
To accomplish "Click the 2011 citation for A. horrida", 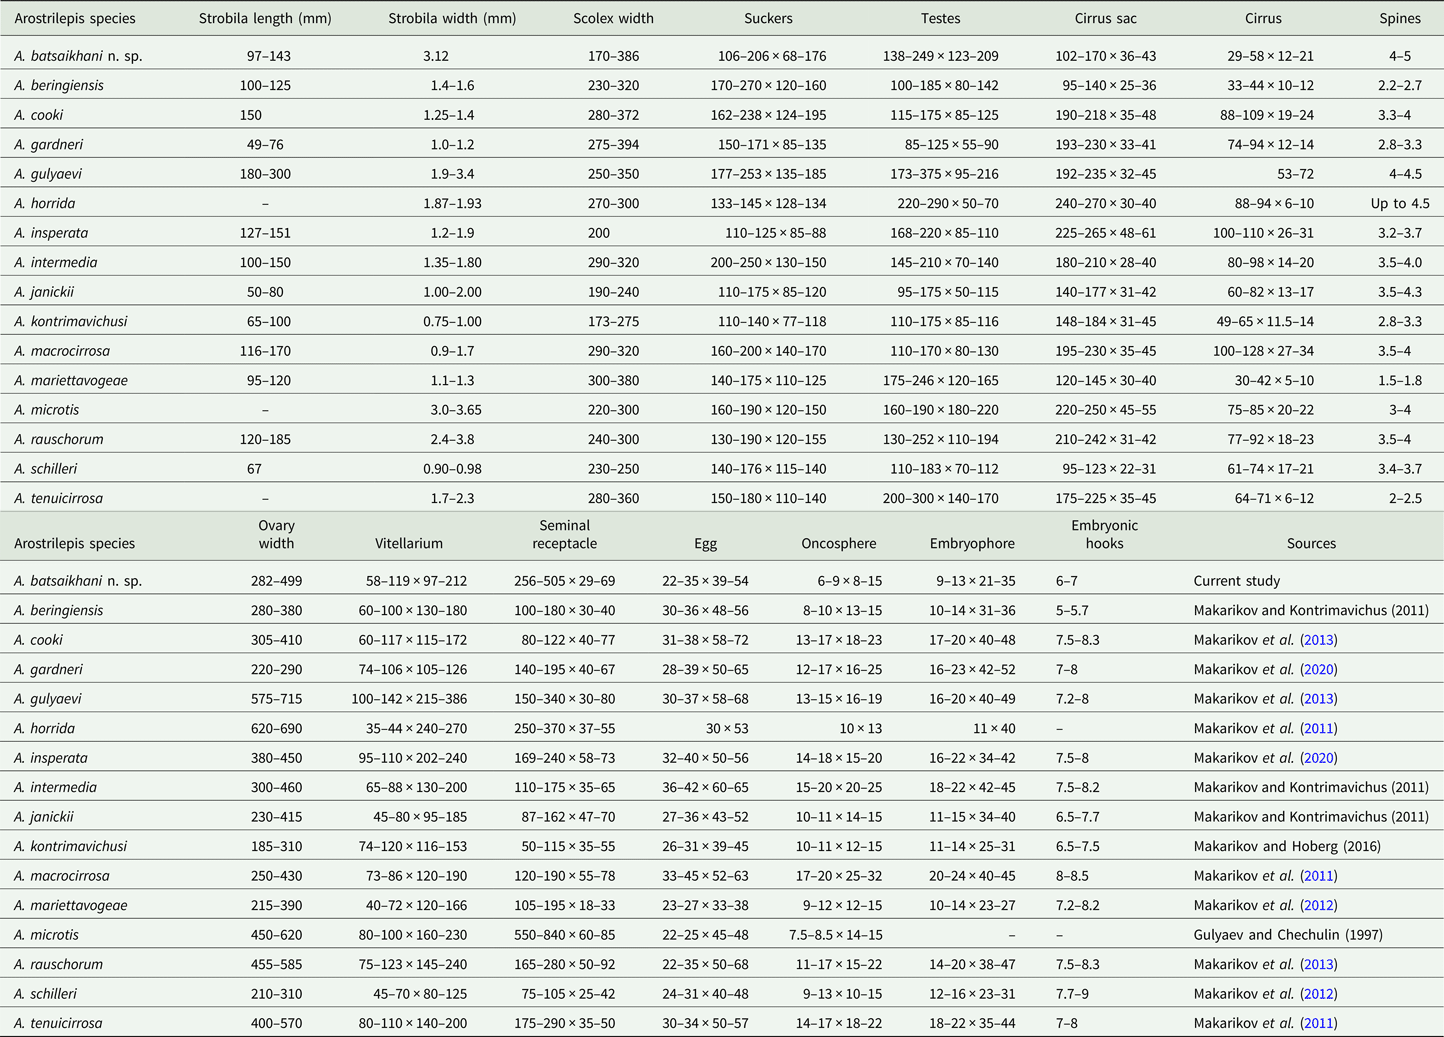I will [1318, 729].
